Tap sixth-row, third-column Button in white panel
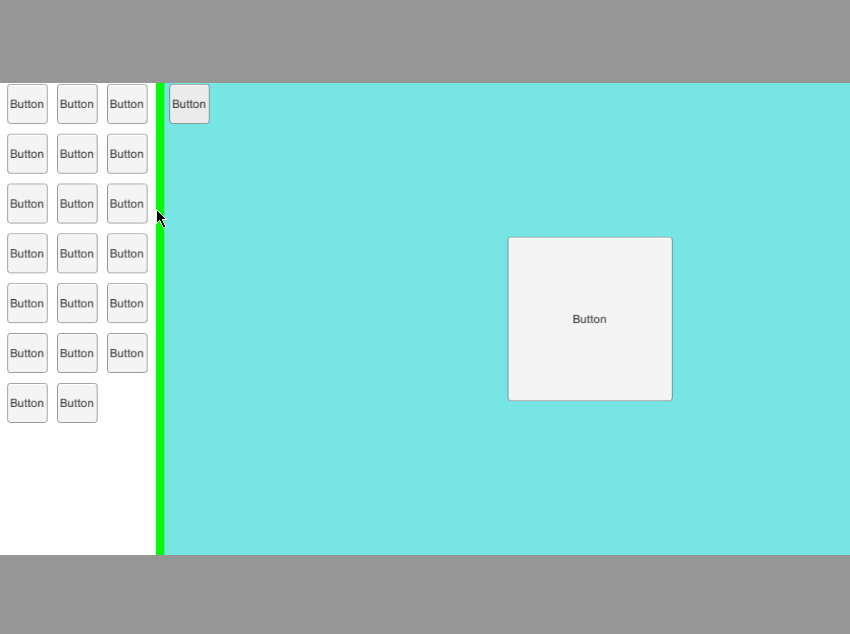 tap(127, 353)
